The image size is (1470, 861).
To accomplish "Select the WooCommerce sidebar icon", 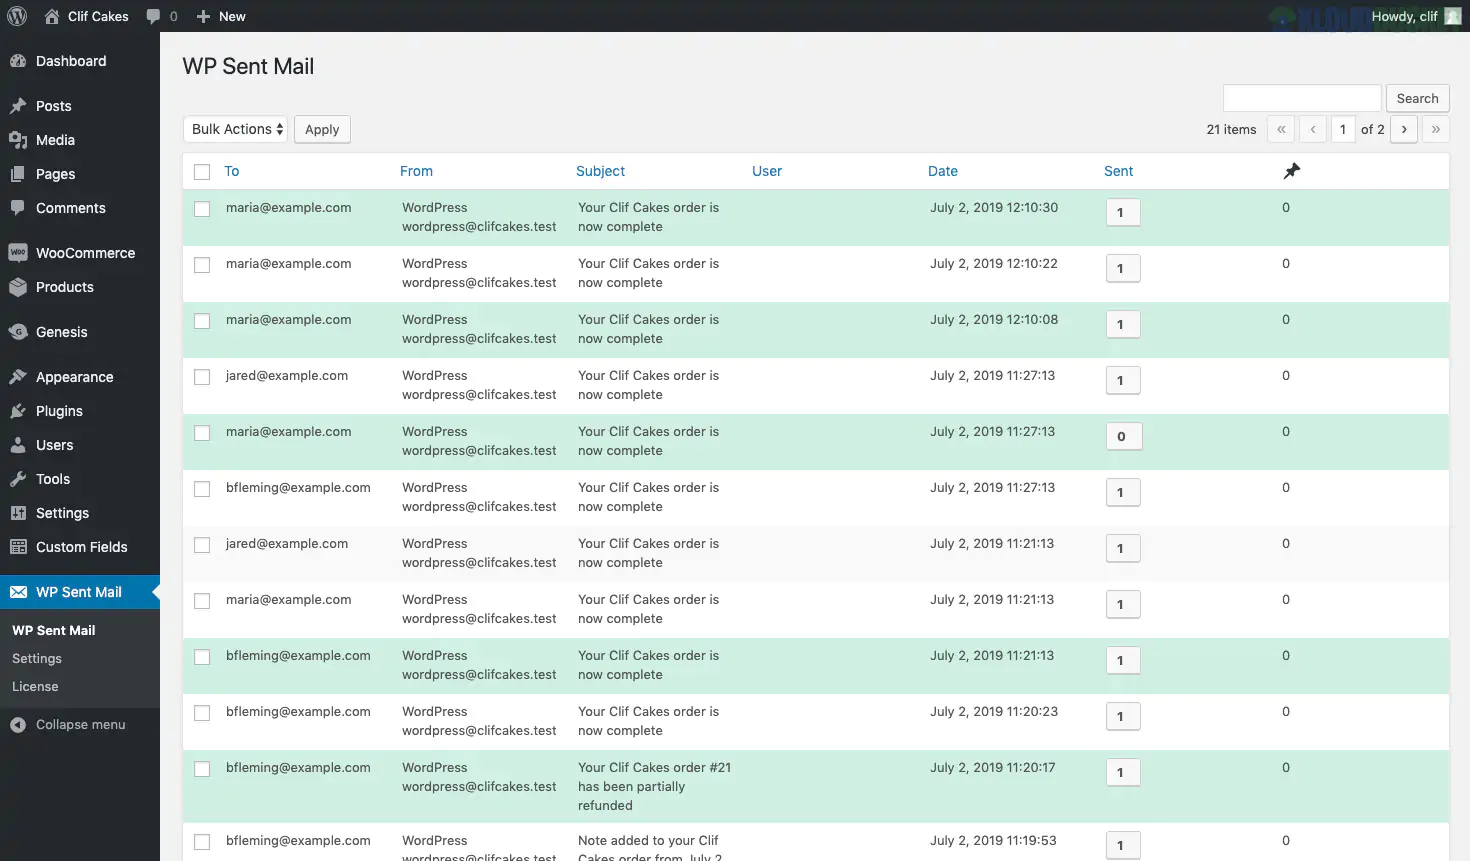I will pos(20,252).
